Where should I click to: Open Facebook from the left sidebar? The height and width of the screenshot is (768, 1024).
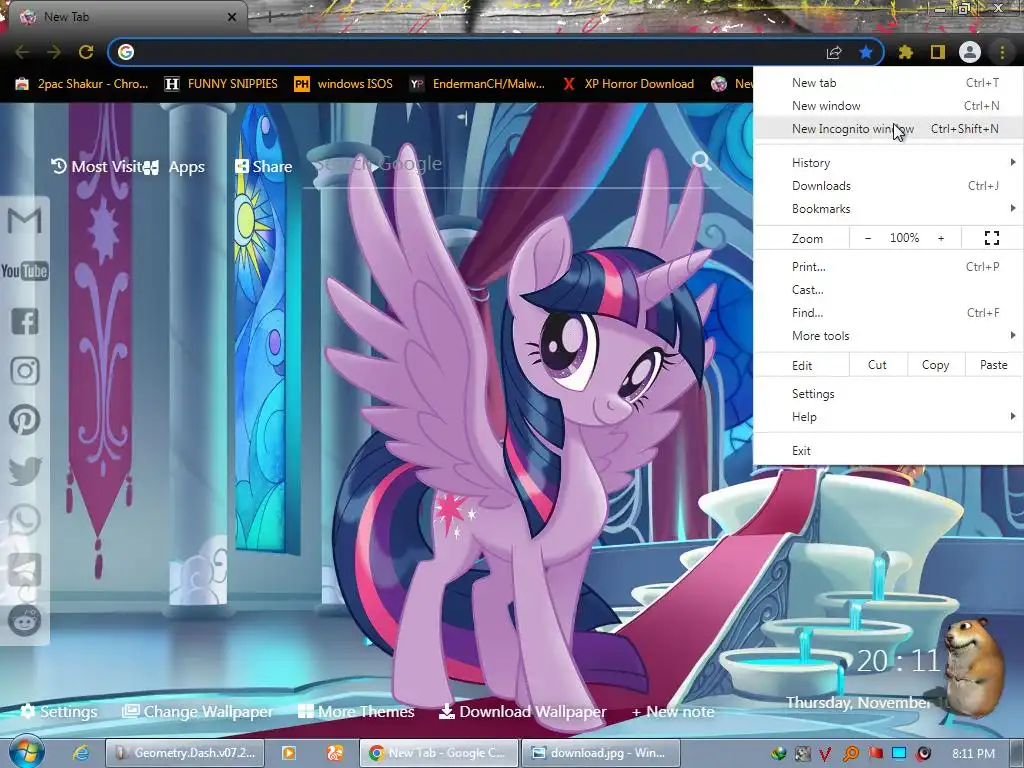point(25,321)
